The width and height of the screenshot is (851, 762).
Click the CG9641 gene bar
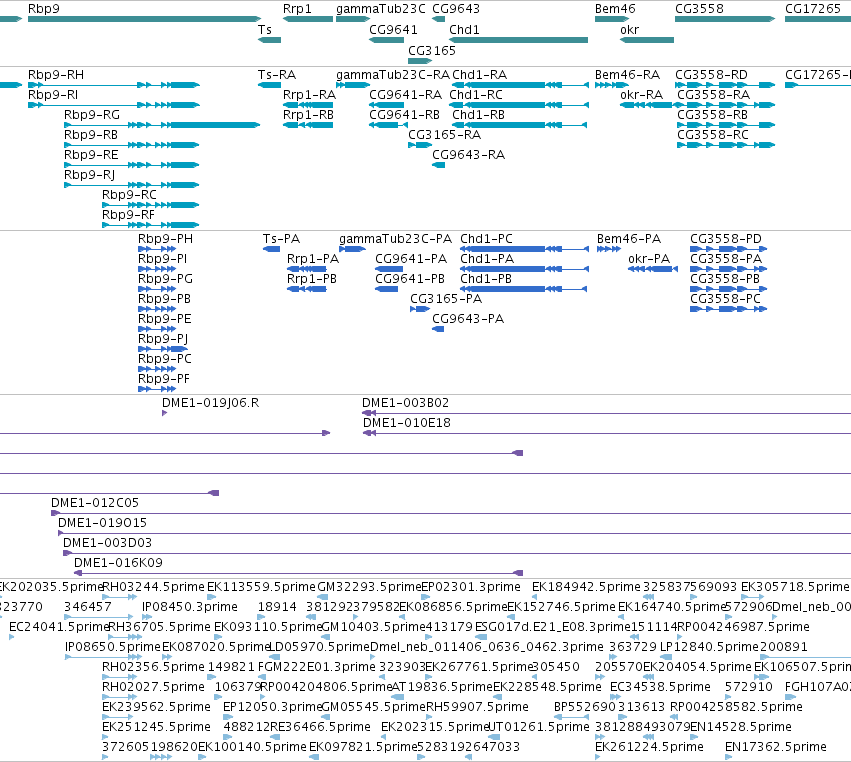[x=386, y=40]
